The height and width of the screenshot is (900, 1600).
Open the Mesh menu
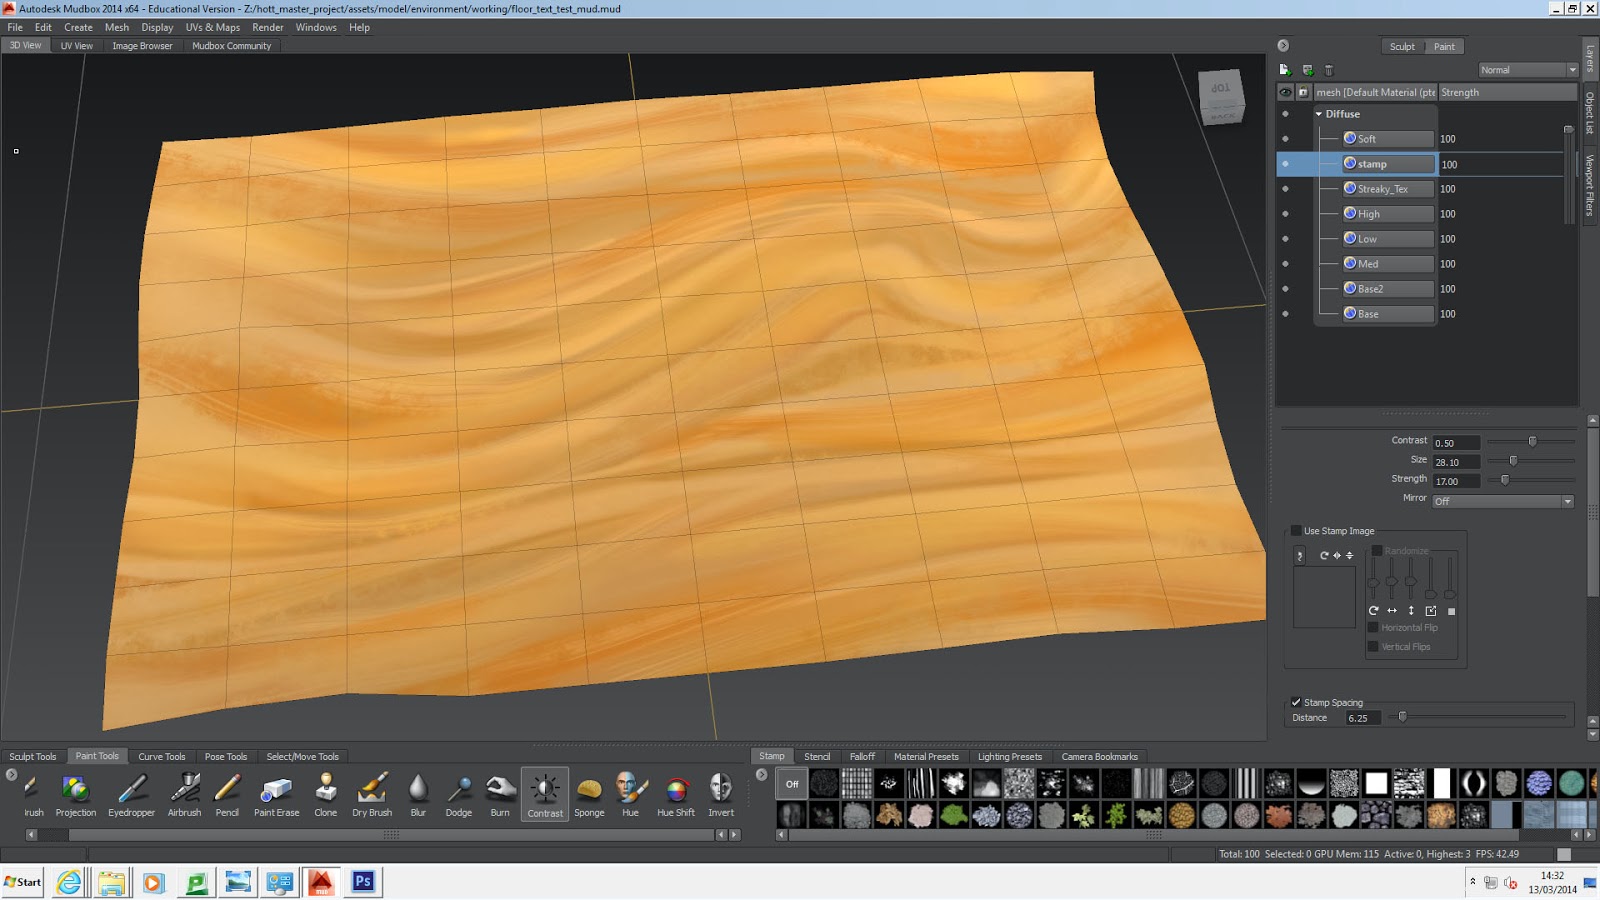click(x=117, y=27)
